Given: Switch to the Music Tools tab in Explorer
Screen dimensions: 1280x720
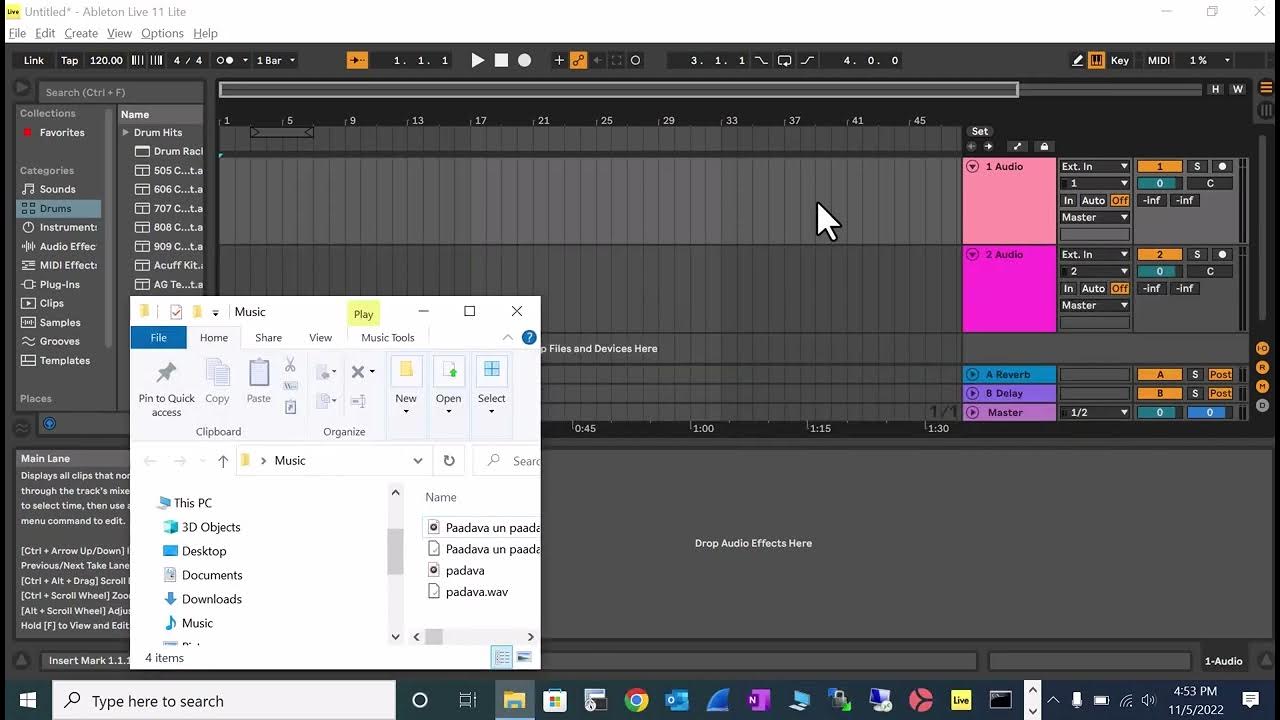Looking at the screenshot, I should [x=388, y=338].
